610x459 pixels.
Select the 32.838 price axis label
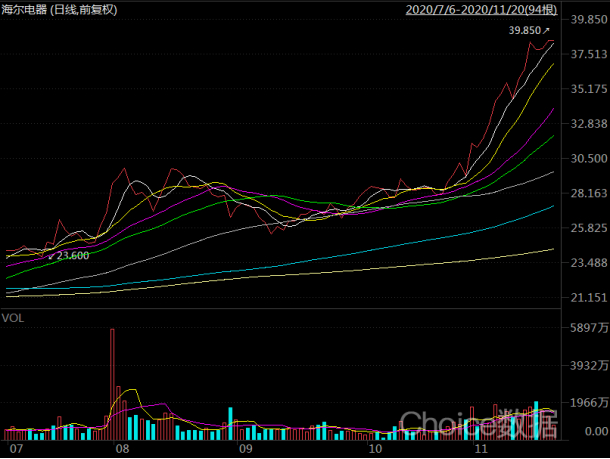(x=589, y=124)
